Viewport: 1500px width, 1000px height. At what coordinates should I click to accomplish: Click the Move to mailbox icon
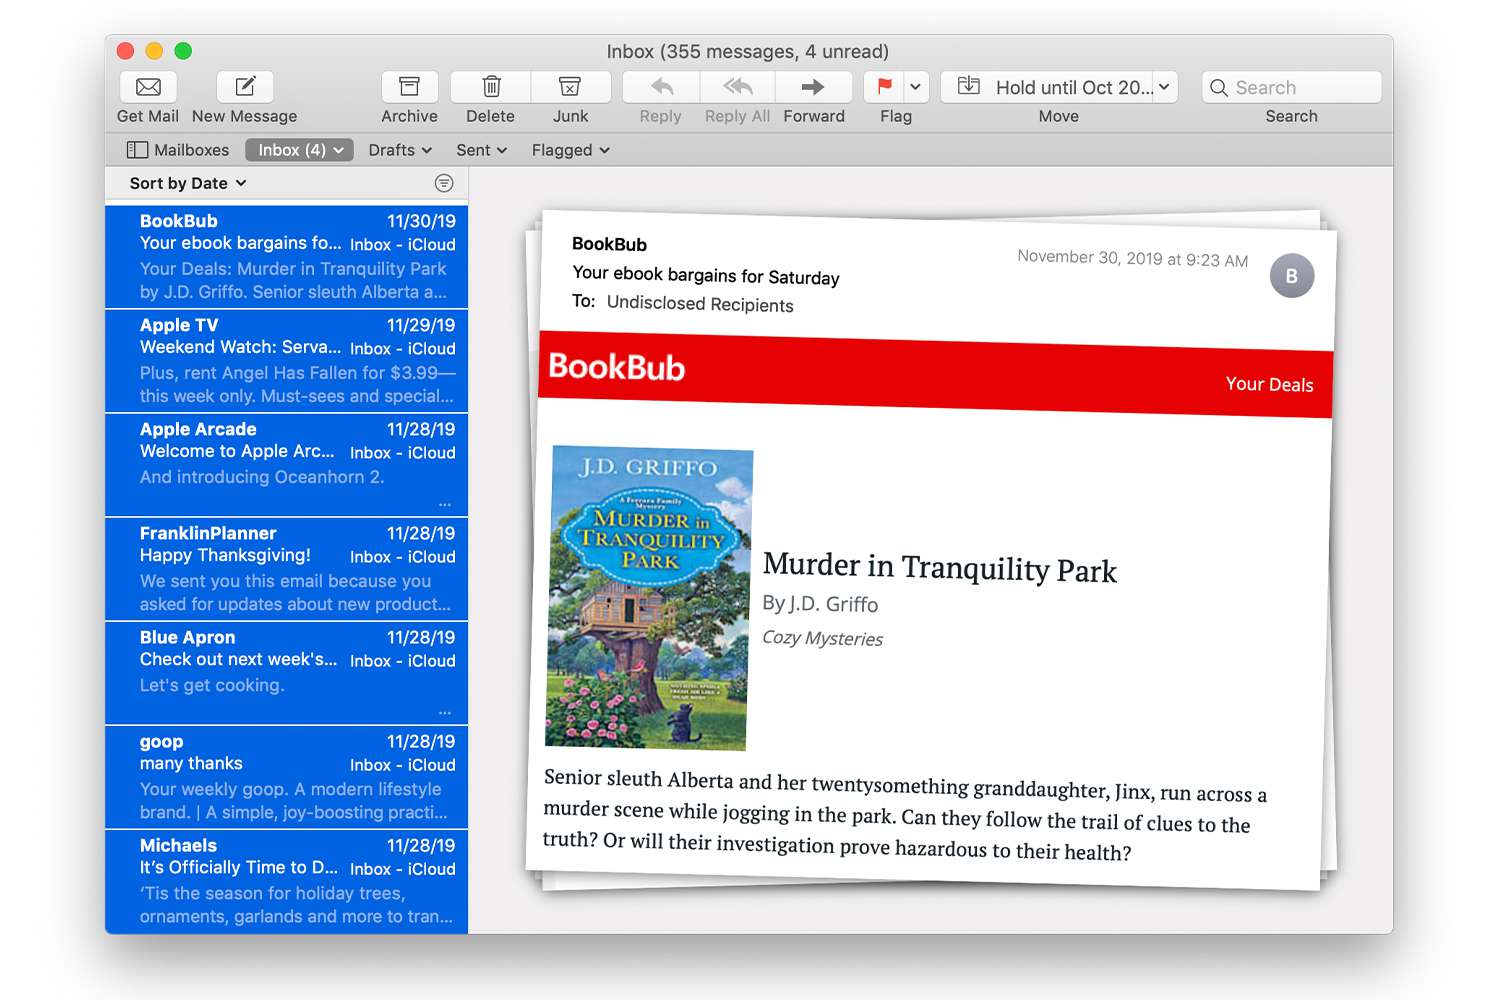pos(969,86)
